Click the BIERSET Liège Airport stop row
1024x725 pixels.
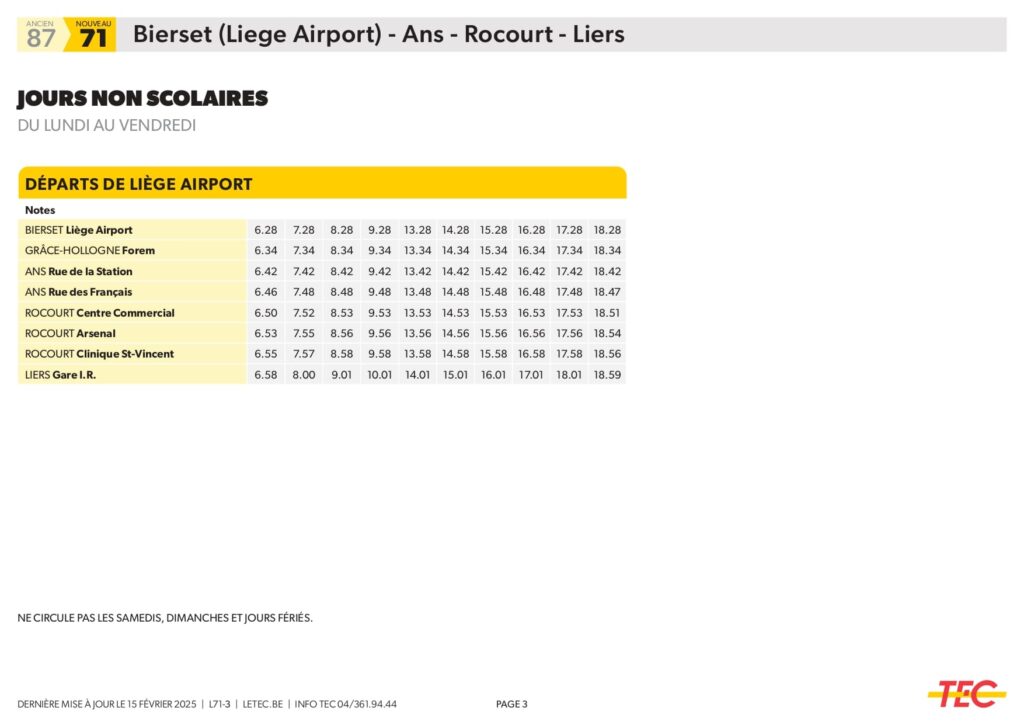79,230
